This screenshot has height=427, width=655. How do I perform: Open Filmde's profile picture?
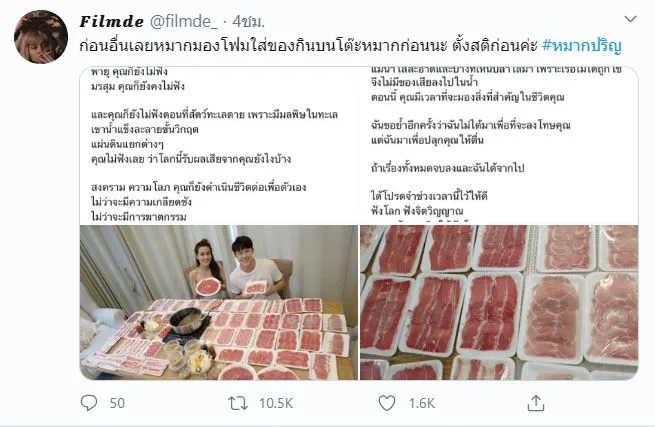coord(41,37)
